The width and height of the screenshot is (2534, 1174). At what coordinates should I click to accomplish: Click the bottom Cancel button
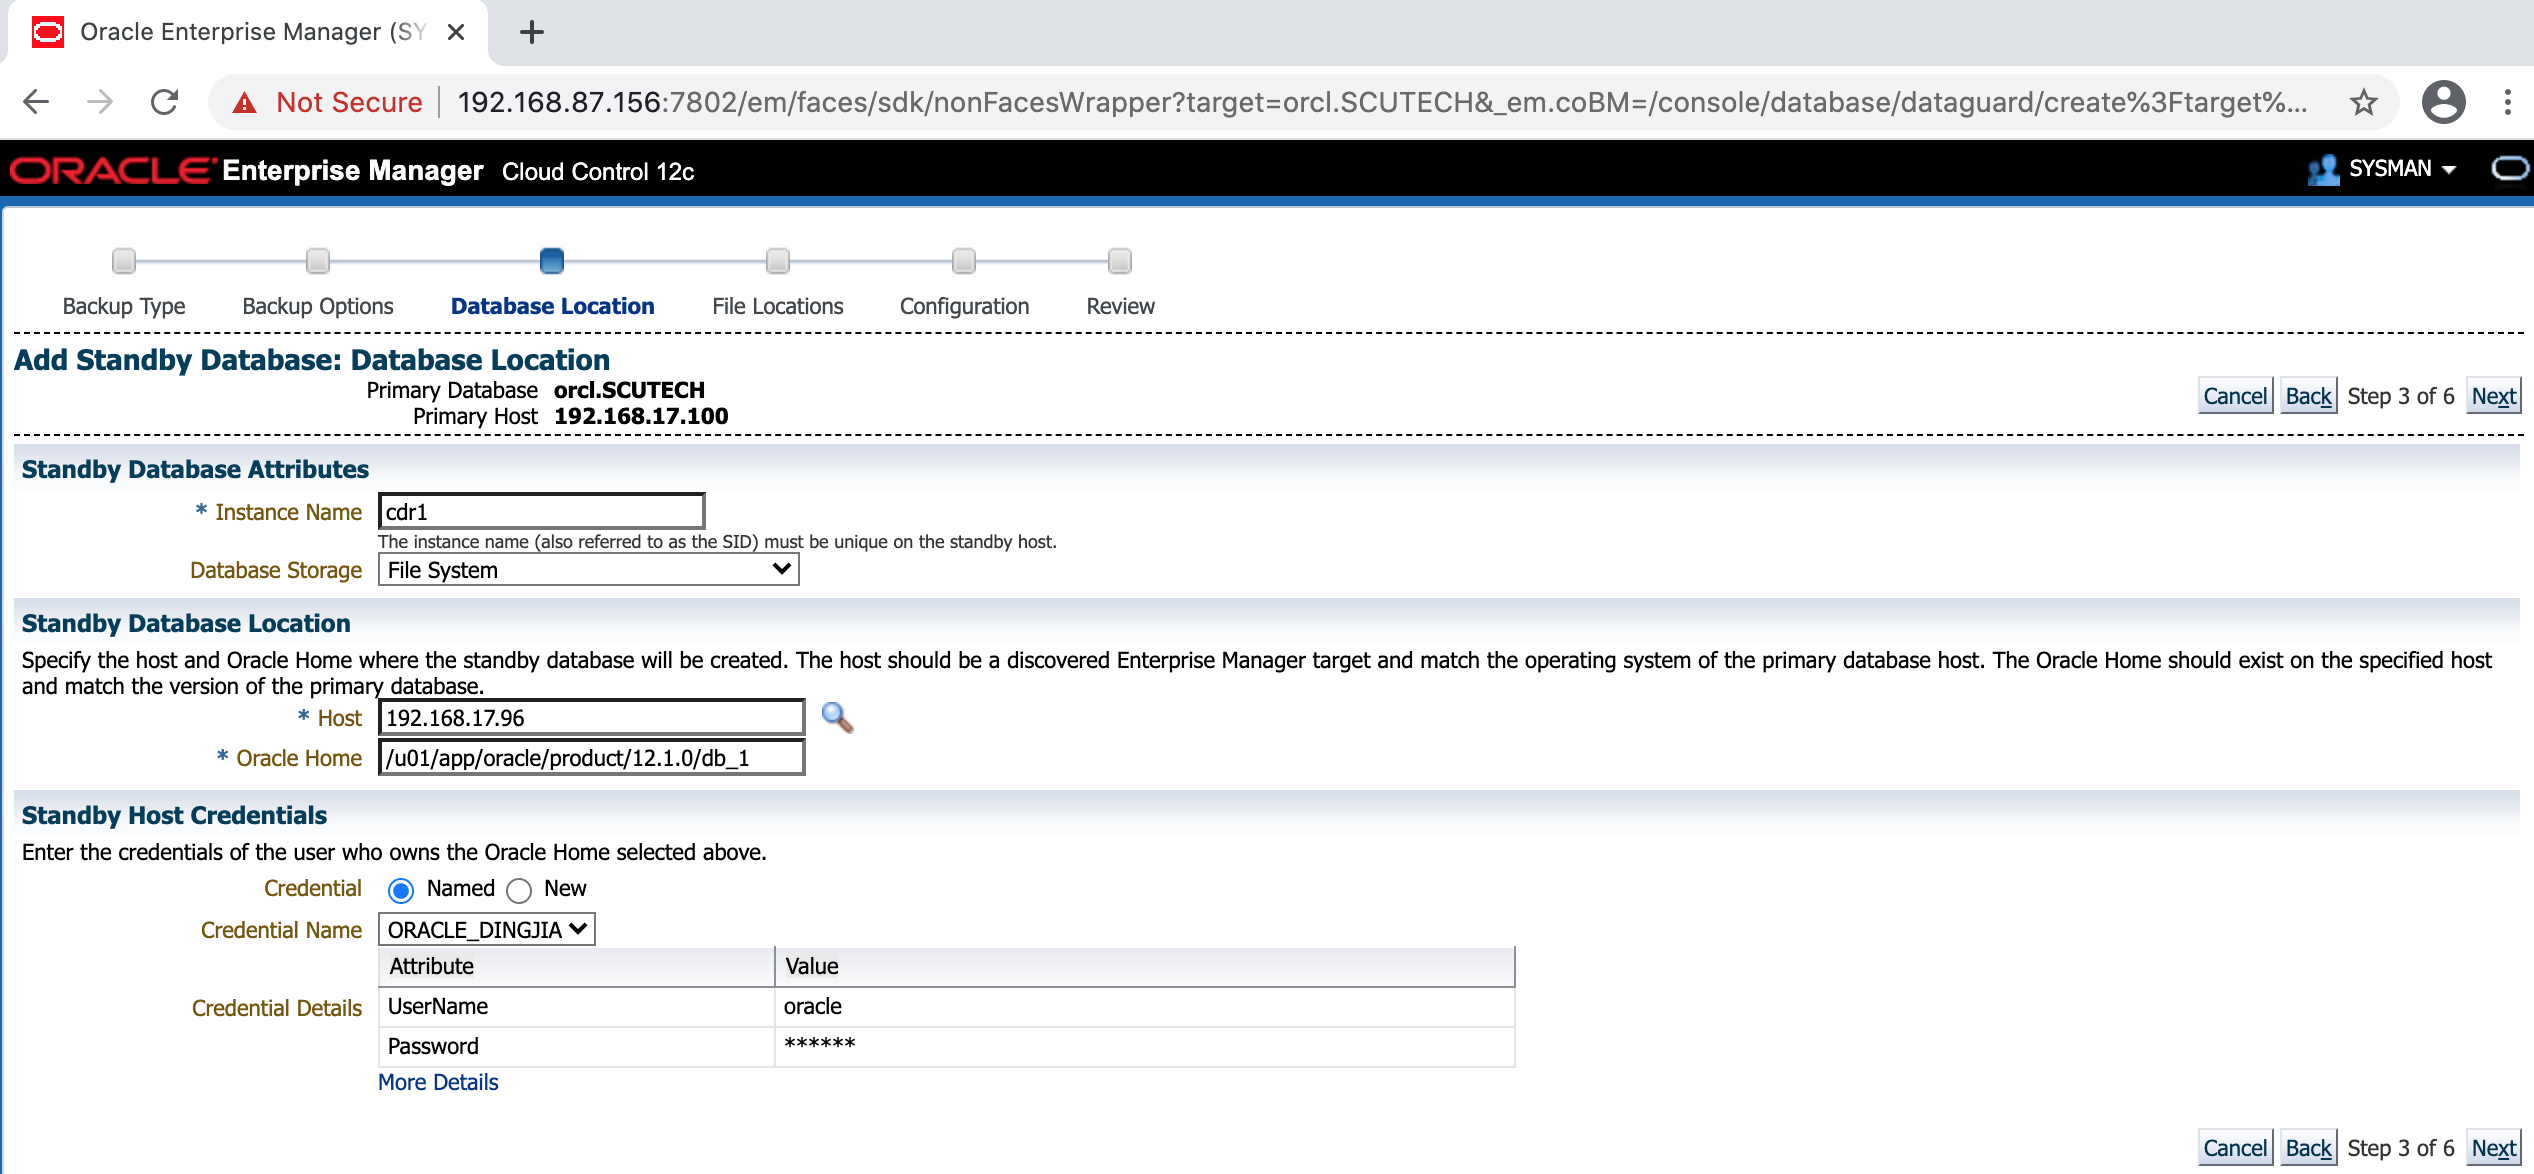(2235, 1148)
